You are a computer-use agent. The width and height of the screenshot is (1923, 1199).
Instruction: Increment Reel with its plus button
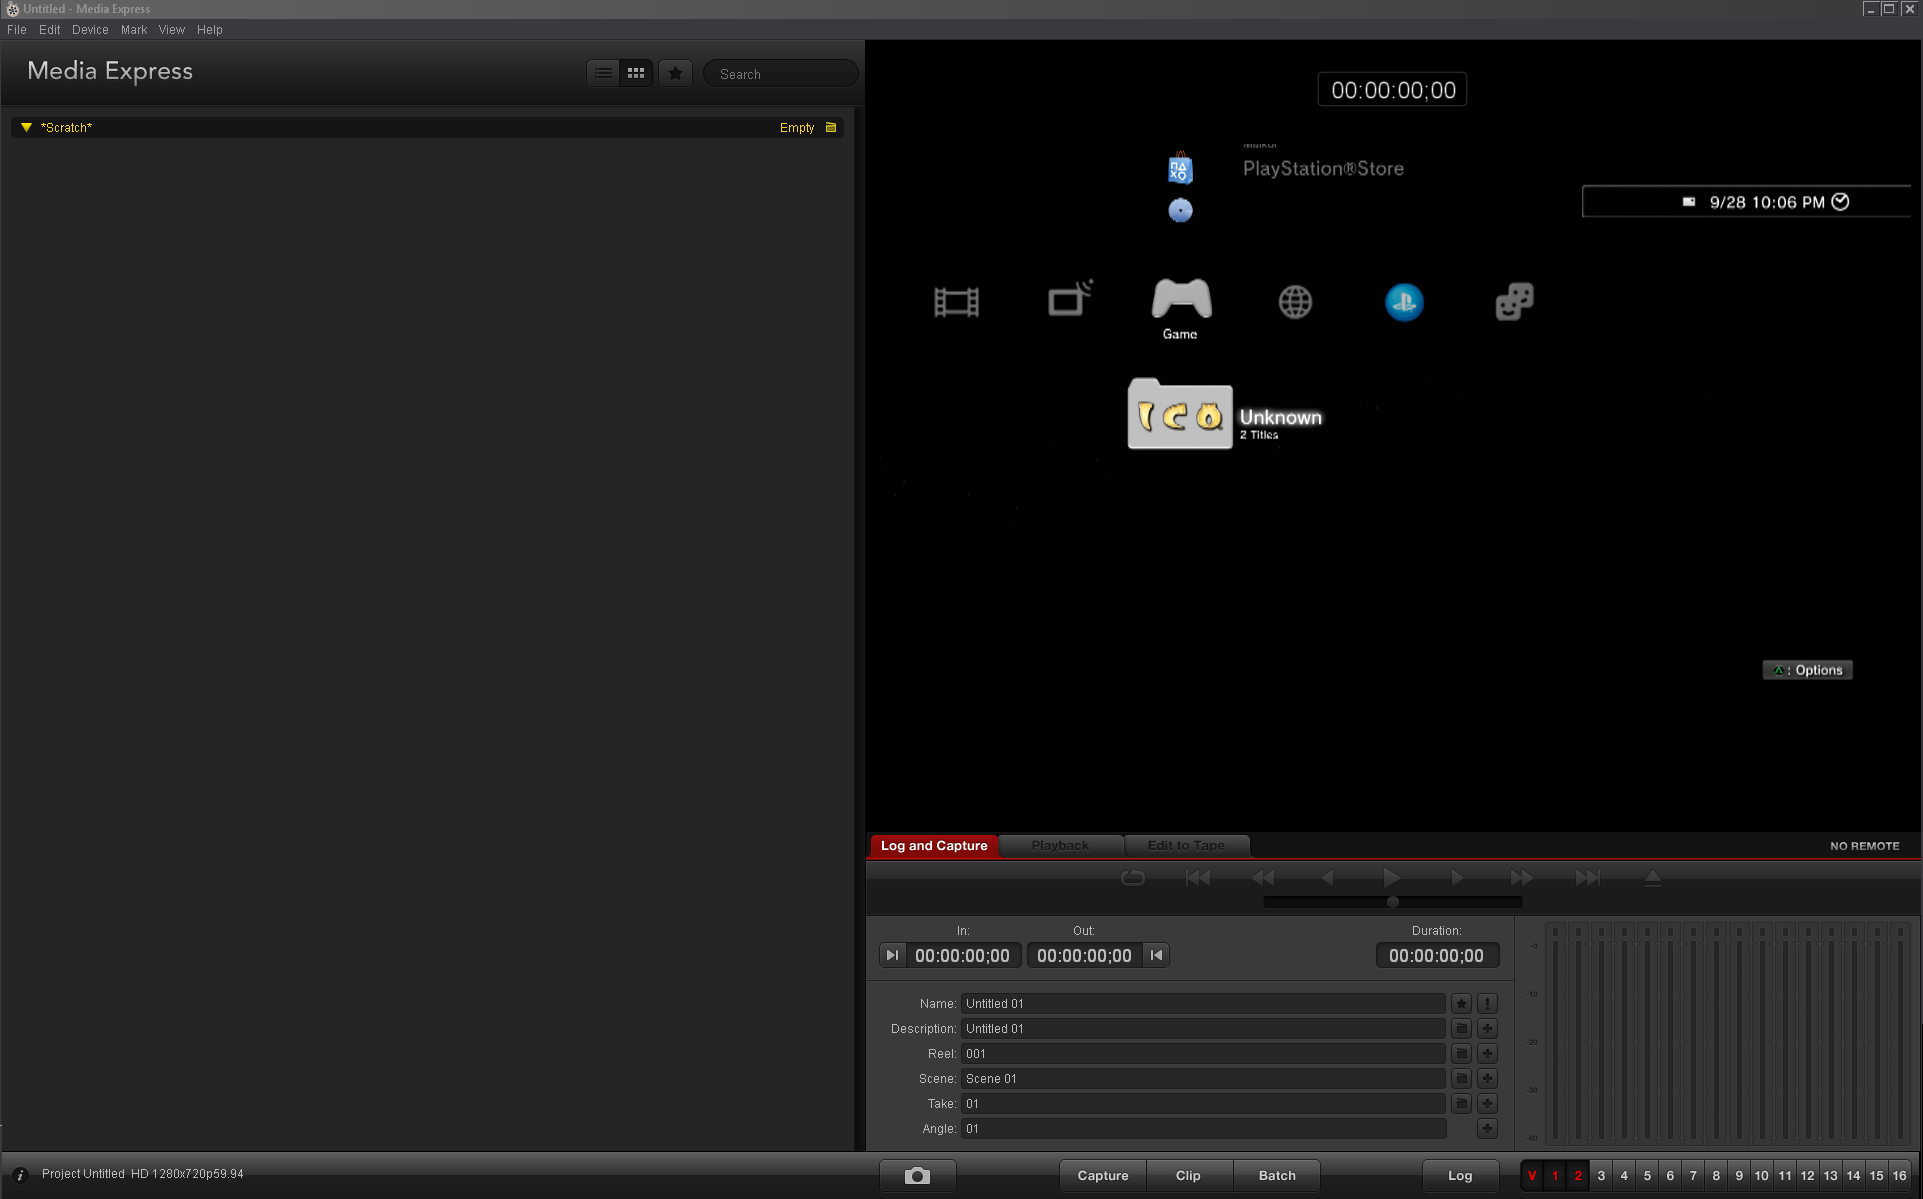point(1488,1054)
